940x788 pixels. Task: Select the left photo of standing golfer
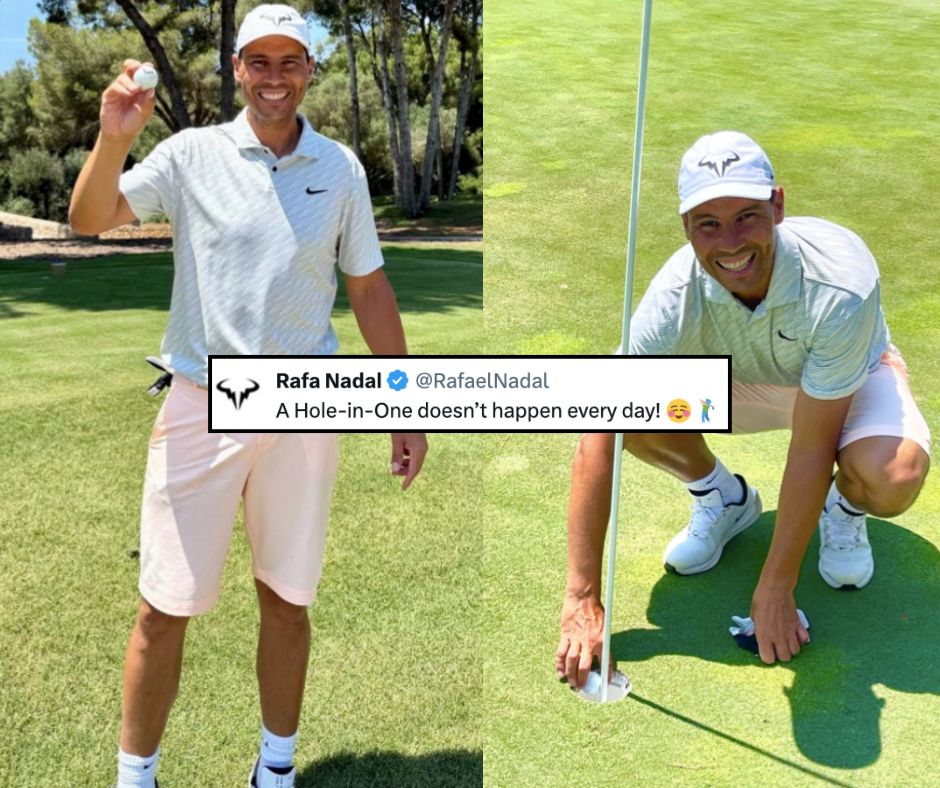pyautogui.click(x=241, y=394)
